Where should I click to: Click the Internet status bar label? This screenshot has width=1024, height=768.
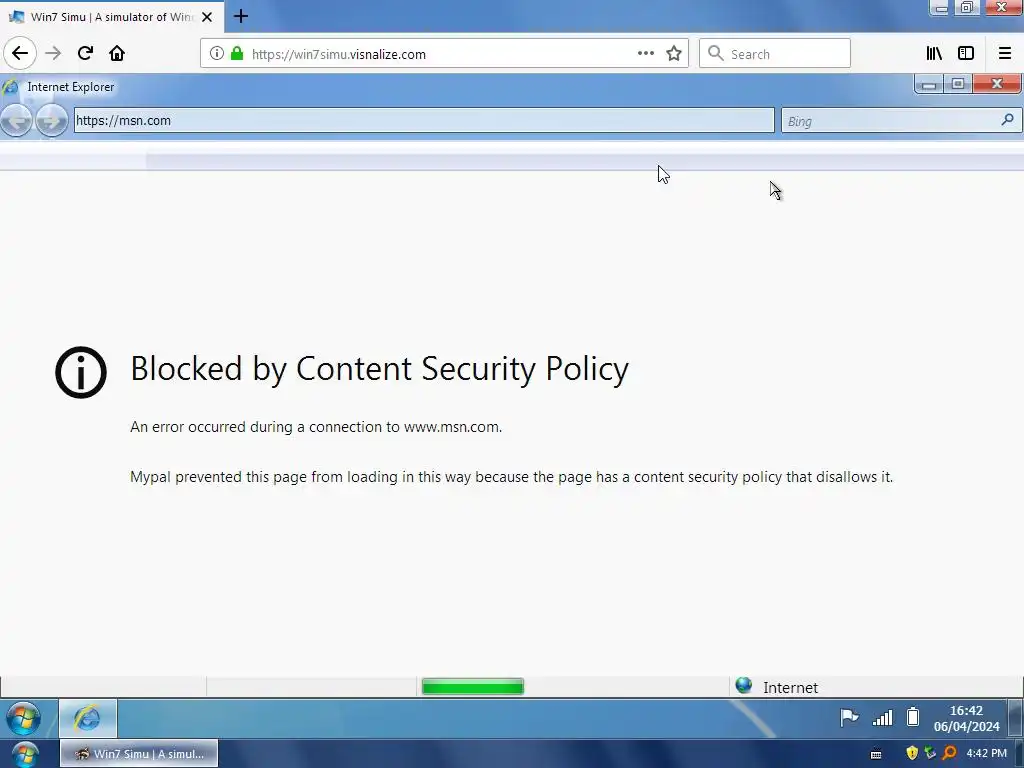pyautogui.click(x=790, y=687)
